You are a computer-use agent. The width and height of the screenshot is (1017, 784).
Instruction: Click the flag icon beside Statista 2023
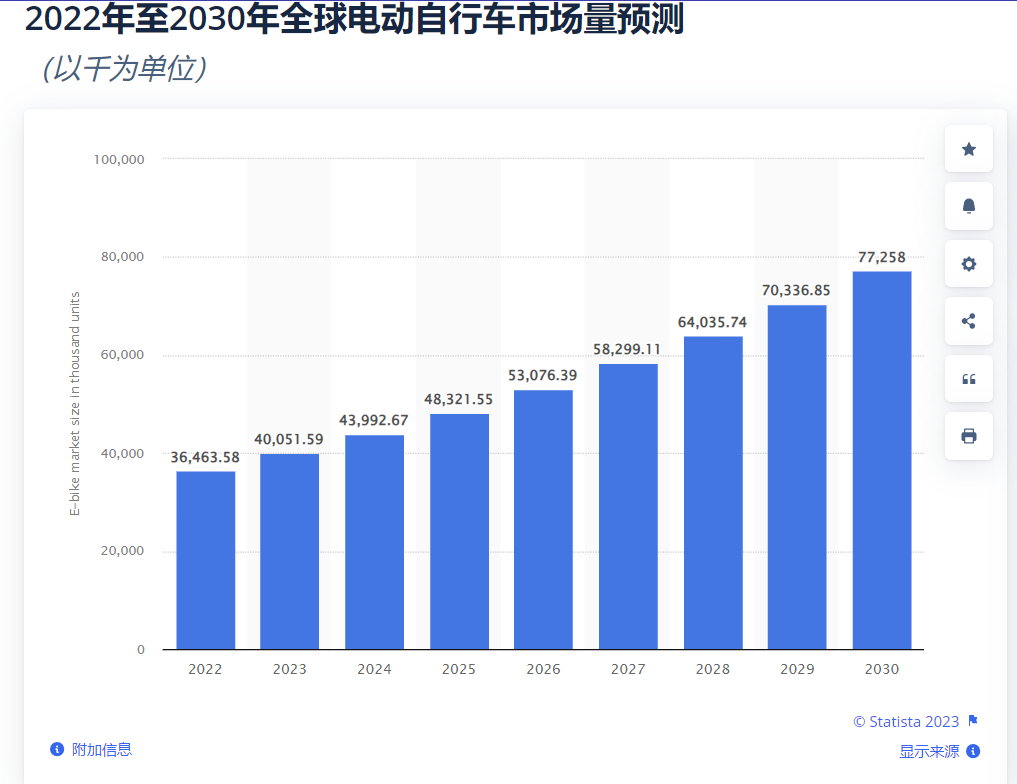pyautogui.click(x=972, y=720)
